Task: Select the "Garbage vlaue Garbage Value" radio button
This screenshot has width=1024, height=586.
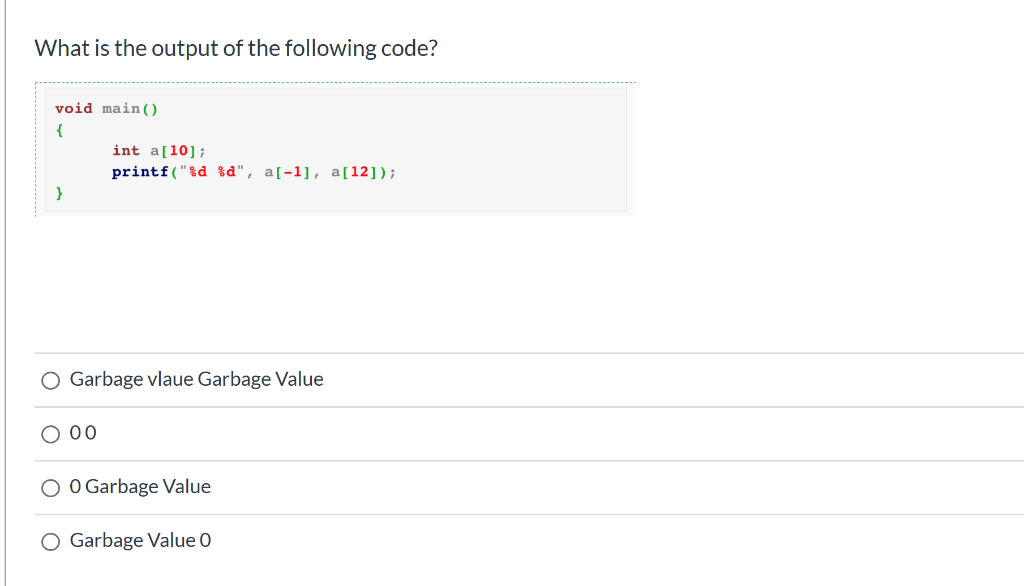Action: 50,380
